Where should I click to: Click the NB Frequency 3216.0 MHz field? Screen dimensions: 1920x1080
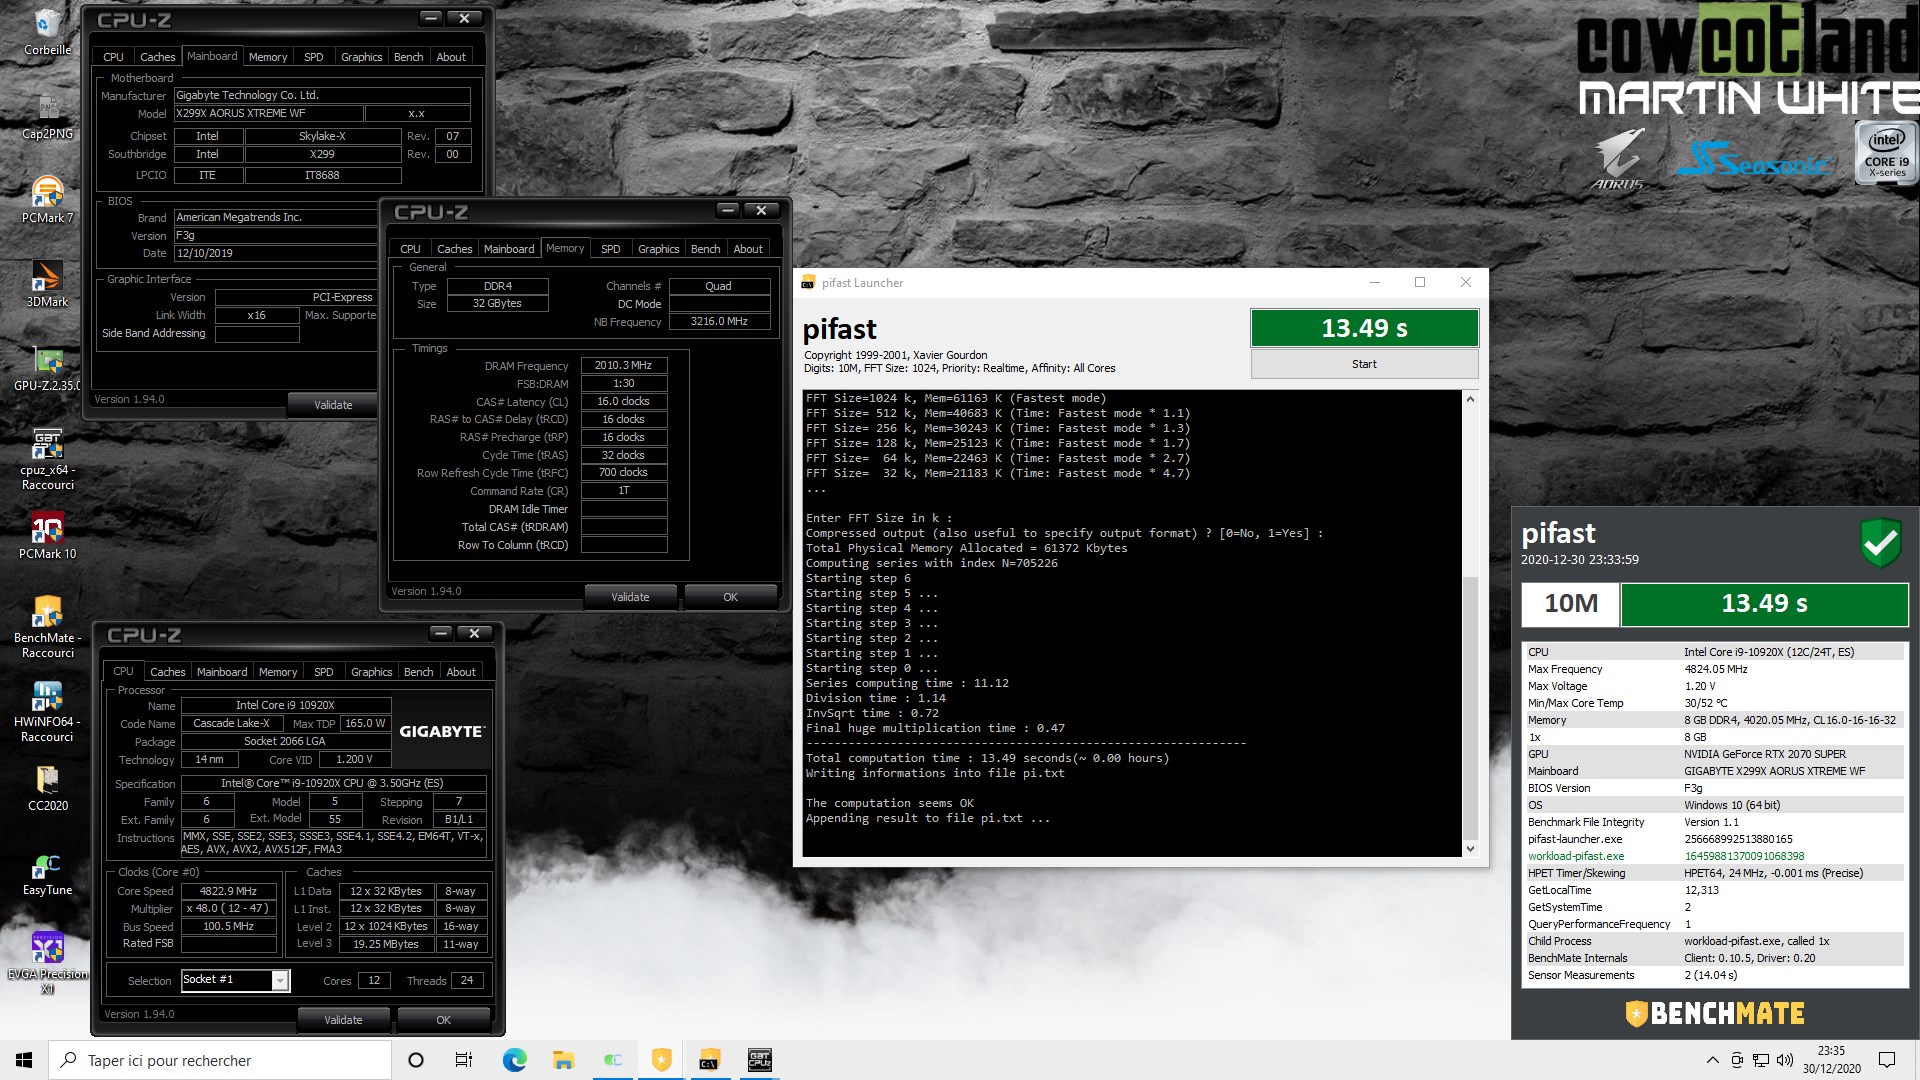(x=719, y=322)
